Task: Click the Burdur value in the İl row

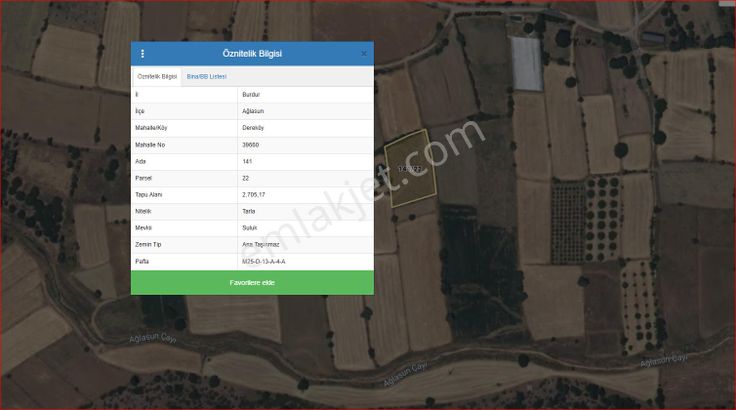Action: pos(251,94)
